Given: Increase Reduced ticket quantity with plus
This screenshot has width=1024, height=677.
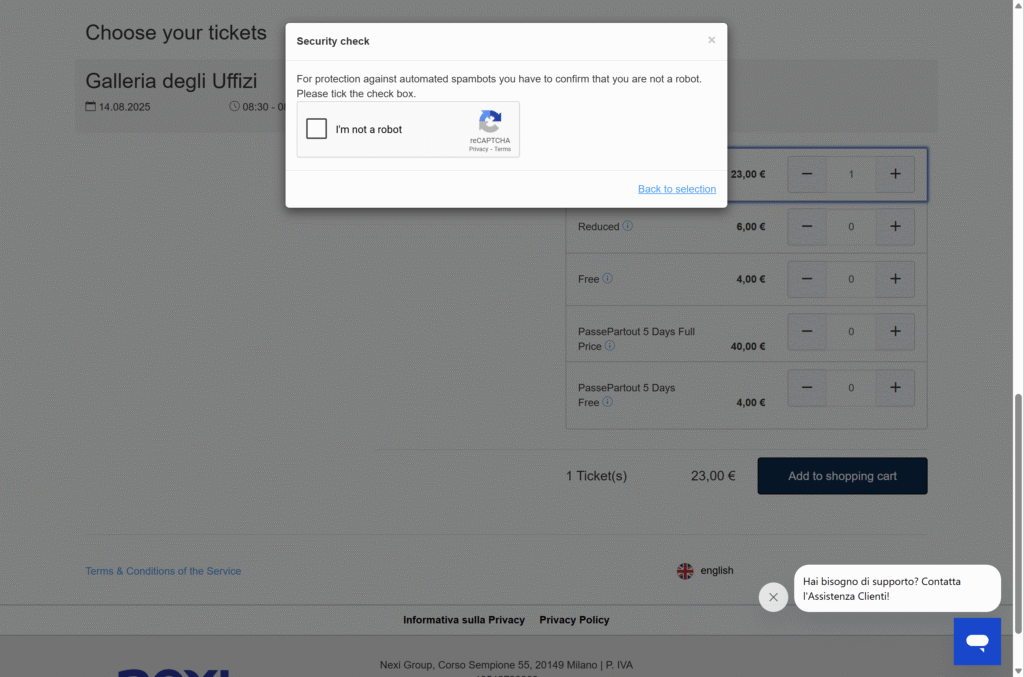Looking at the screenshot, I should click(x=895, y=227).
